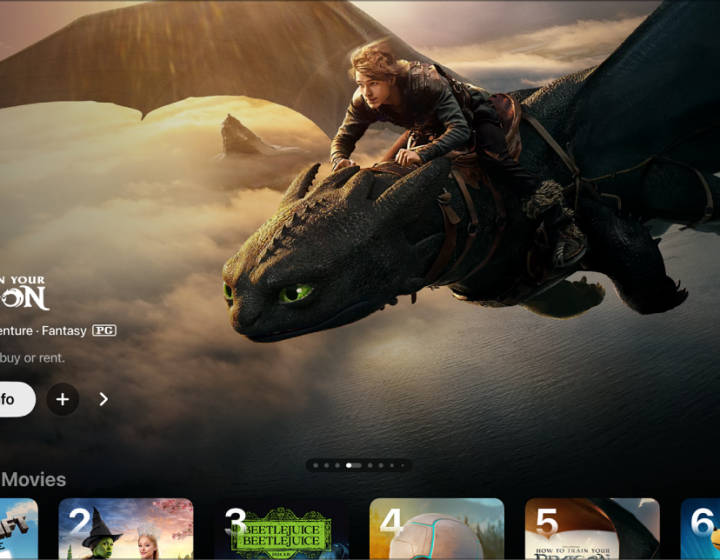Image resolution: width=720 pixels, height=560 pixels.
Task: Jump to the last, smallest carousel page dot
Action: coord(403,465)
